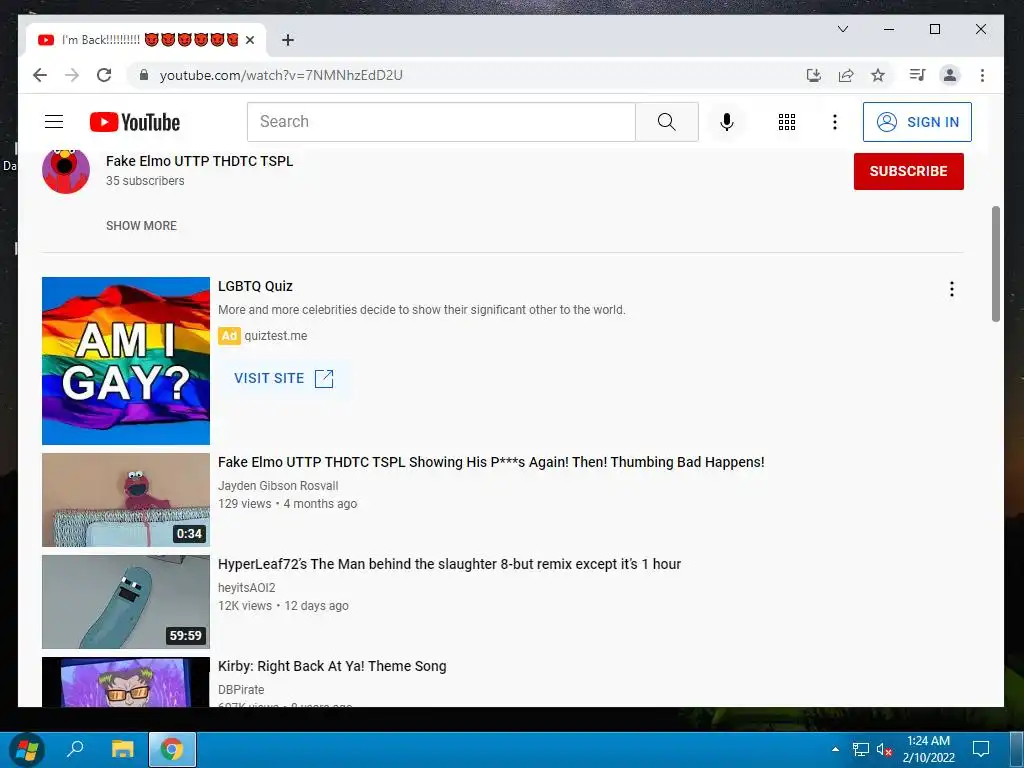Viewport: 1024px width, 768px height.
Task: Click the AM I GAY ad thumbnail
Action: (125, 360)
